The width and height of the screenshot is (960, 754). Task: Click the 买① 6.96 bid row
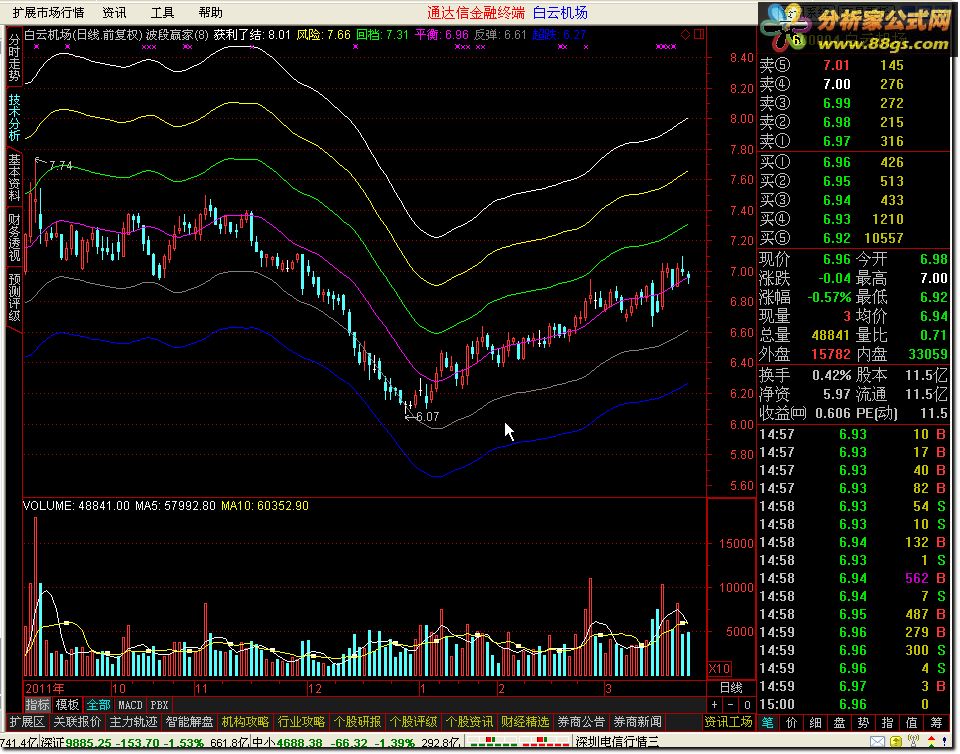853,162
